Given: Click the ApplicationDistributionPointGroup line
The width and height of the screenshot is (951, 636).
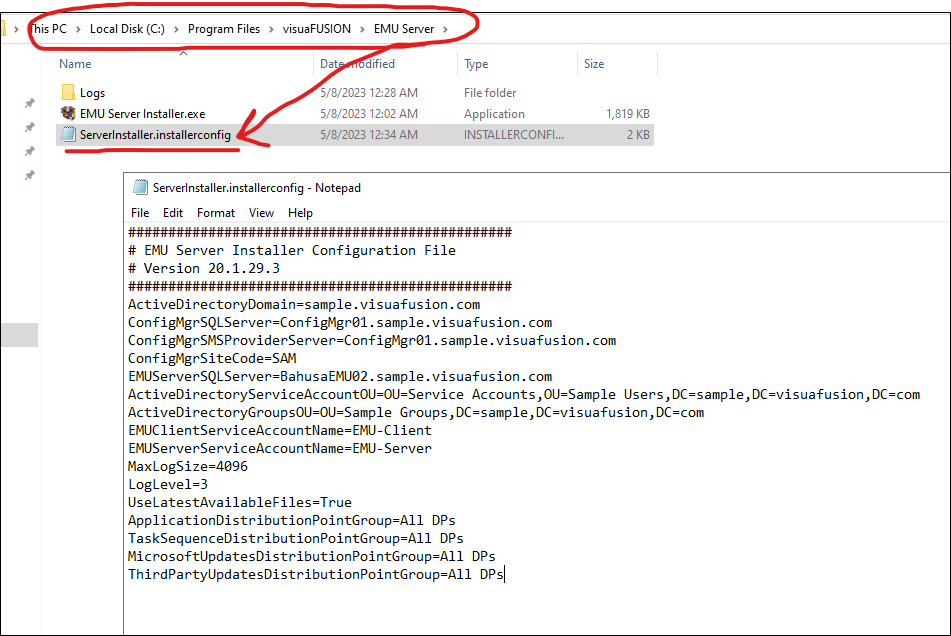Looking at the screenshot, I should pos(292,520).
